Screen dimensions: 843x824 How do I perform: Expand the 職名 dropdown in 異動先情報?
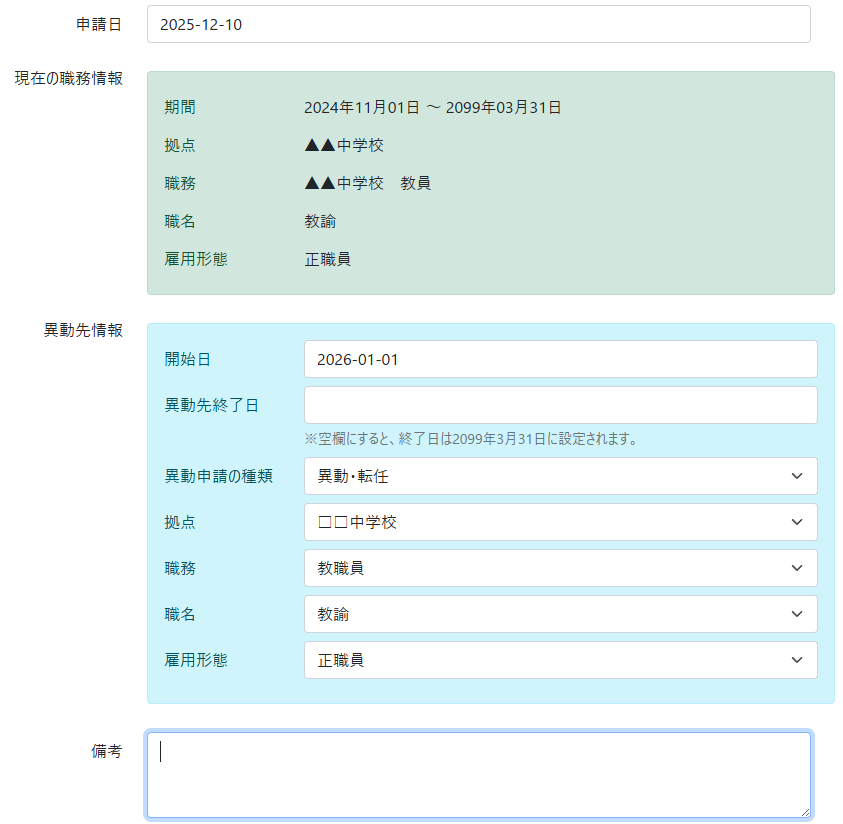(560, 614)
